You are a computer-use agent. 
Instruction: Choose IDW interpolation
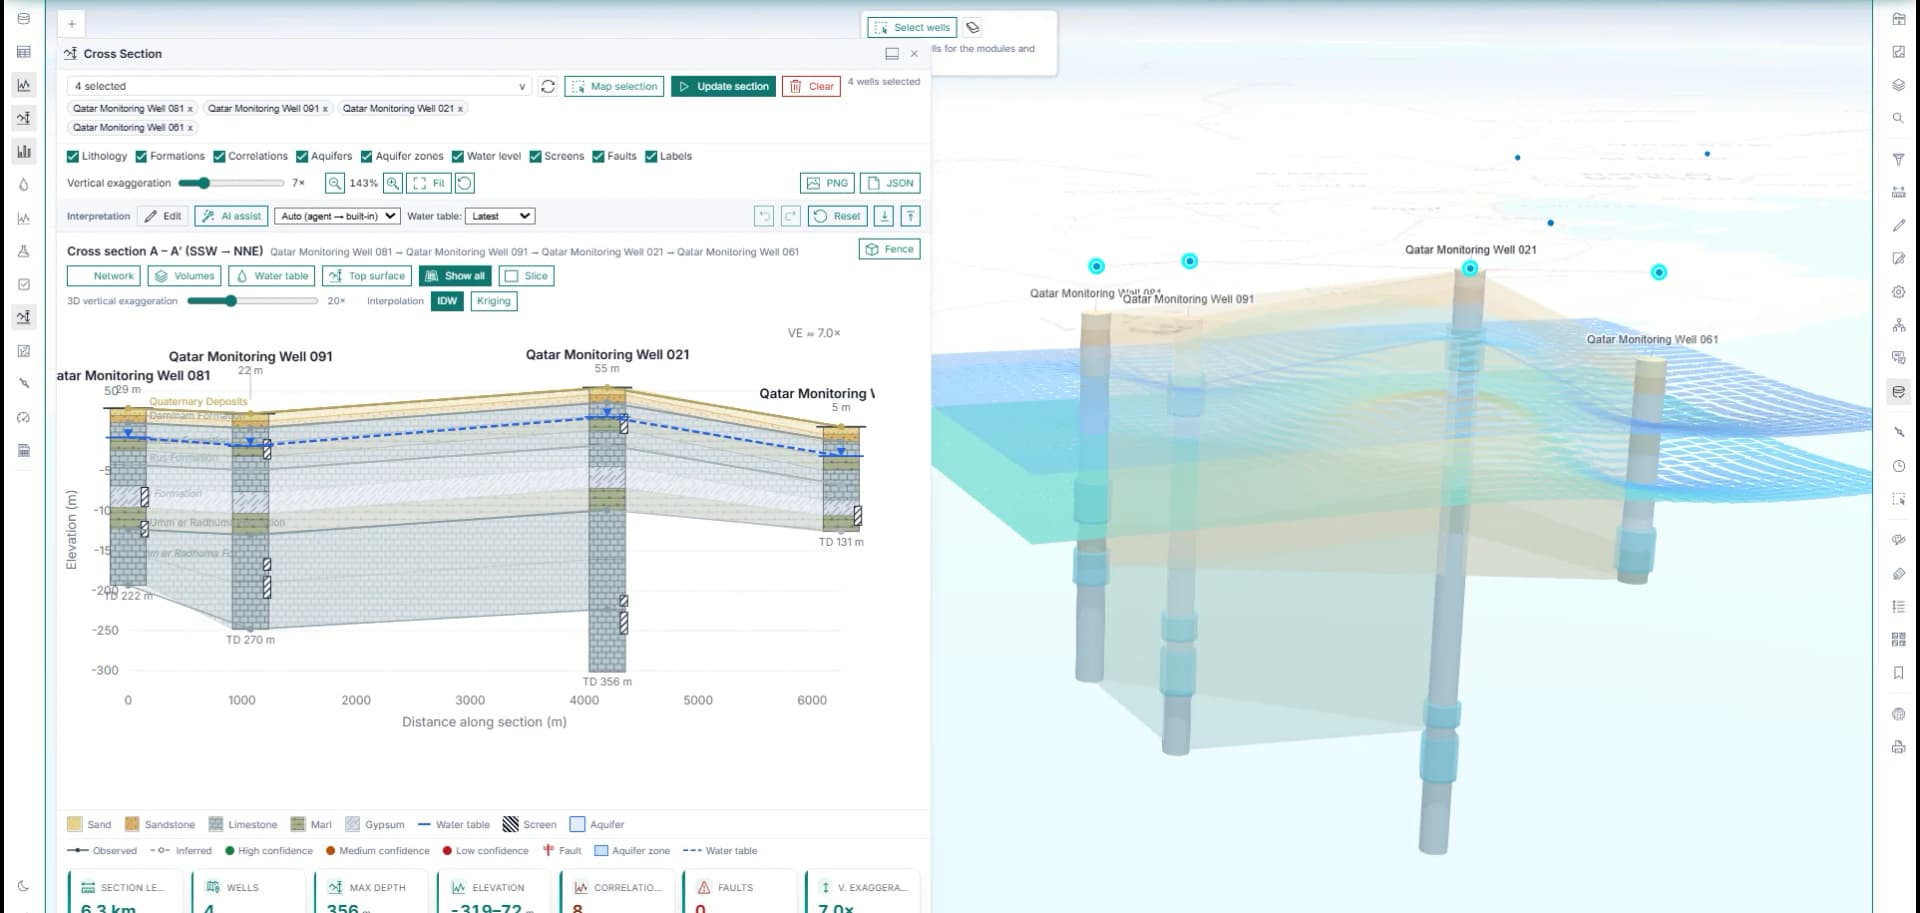(x=447, y=301)
